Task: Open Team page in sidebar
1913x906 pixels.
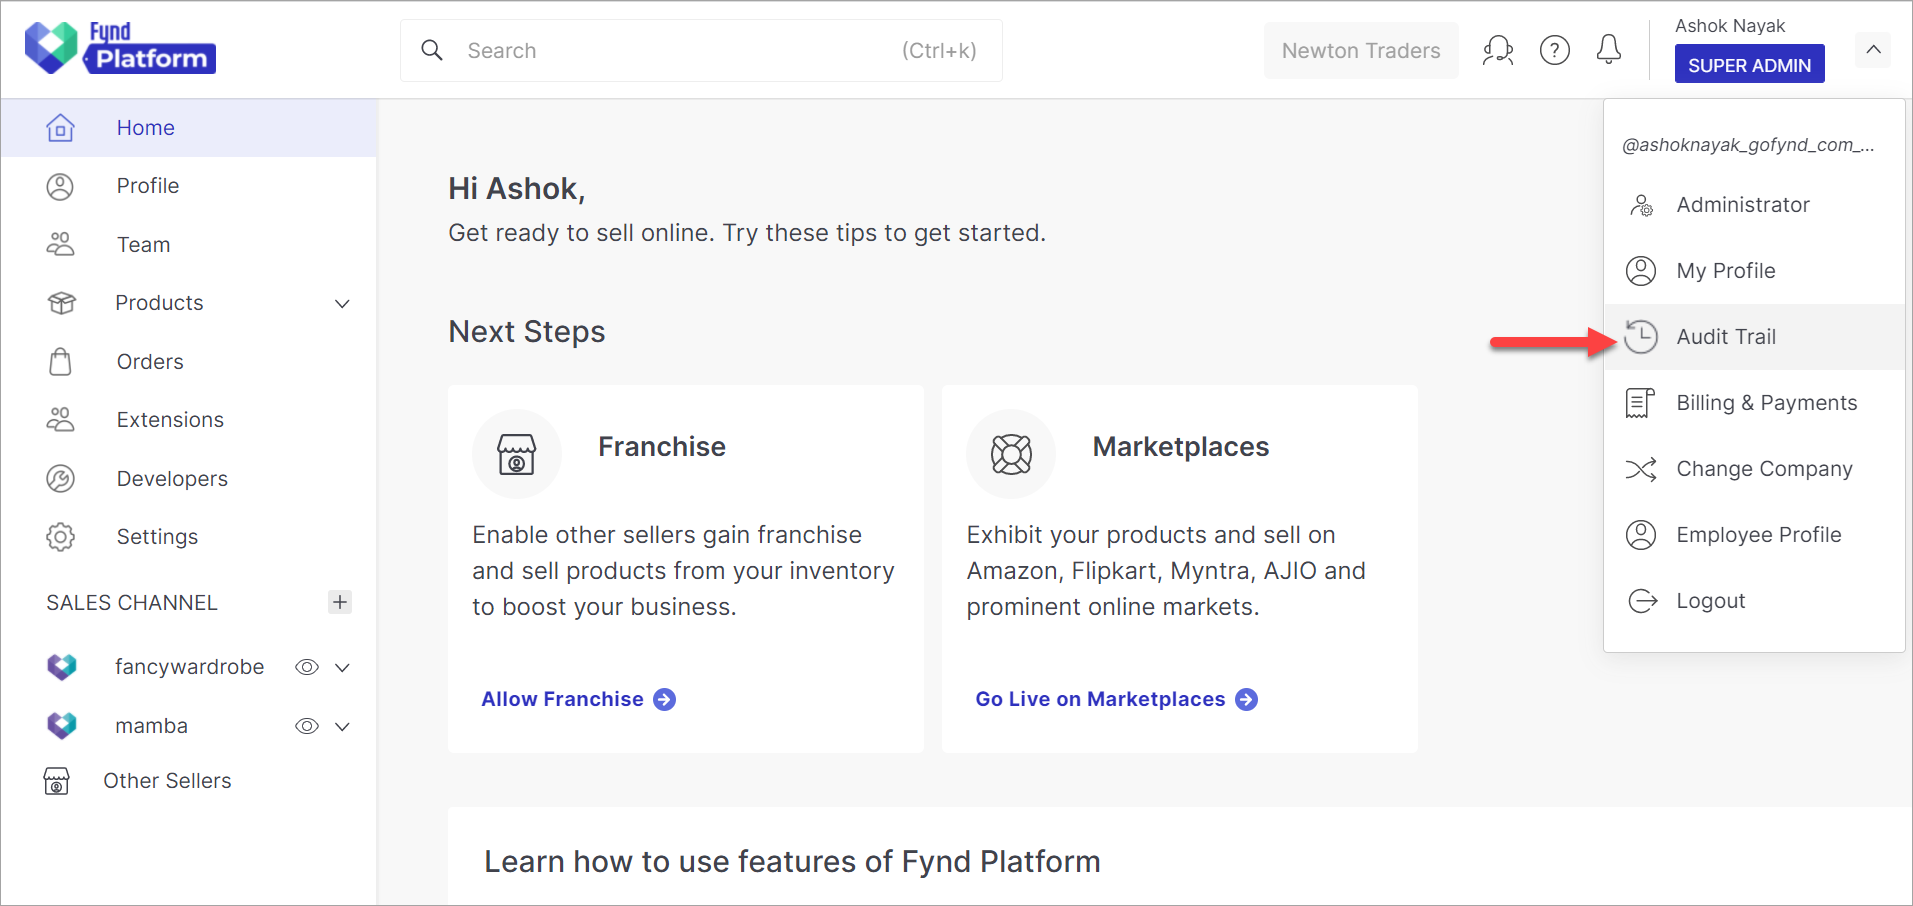Action: click(x=189, y=244)
